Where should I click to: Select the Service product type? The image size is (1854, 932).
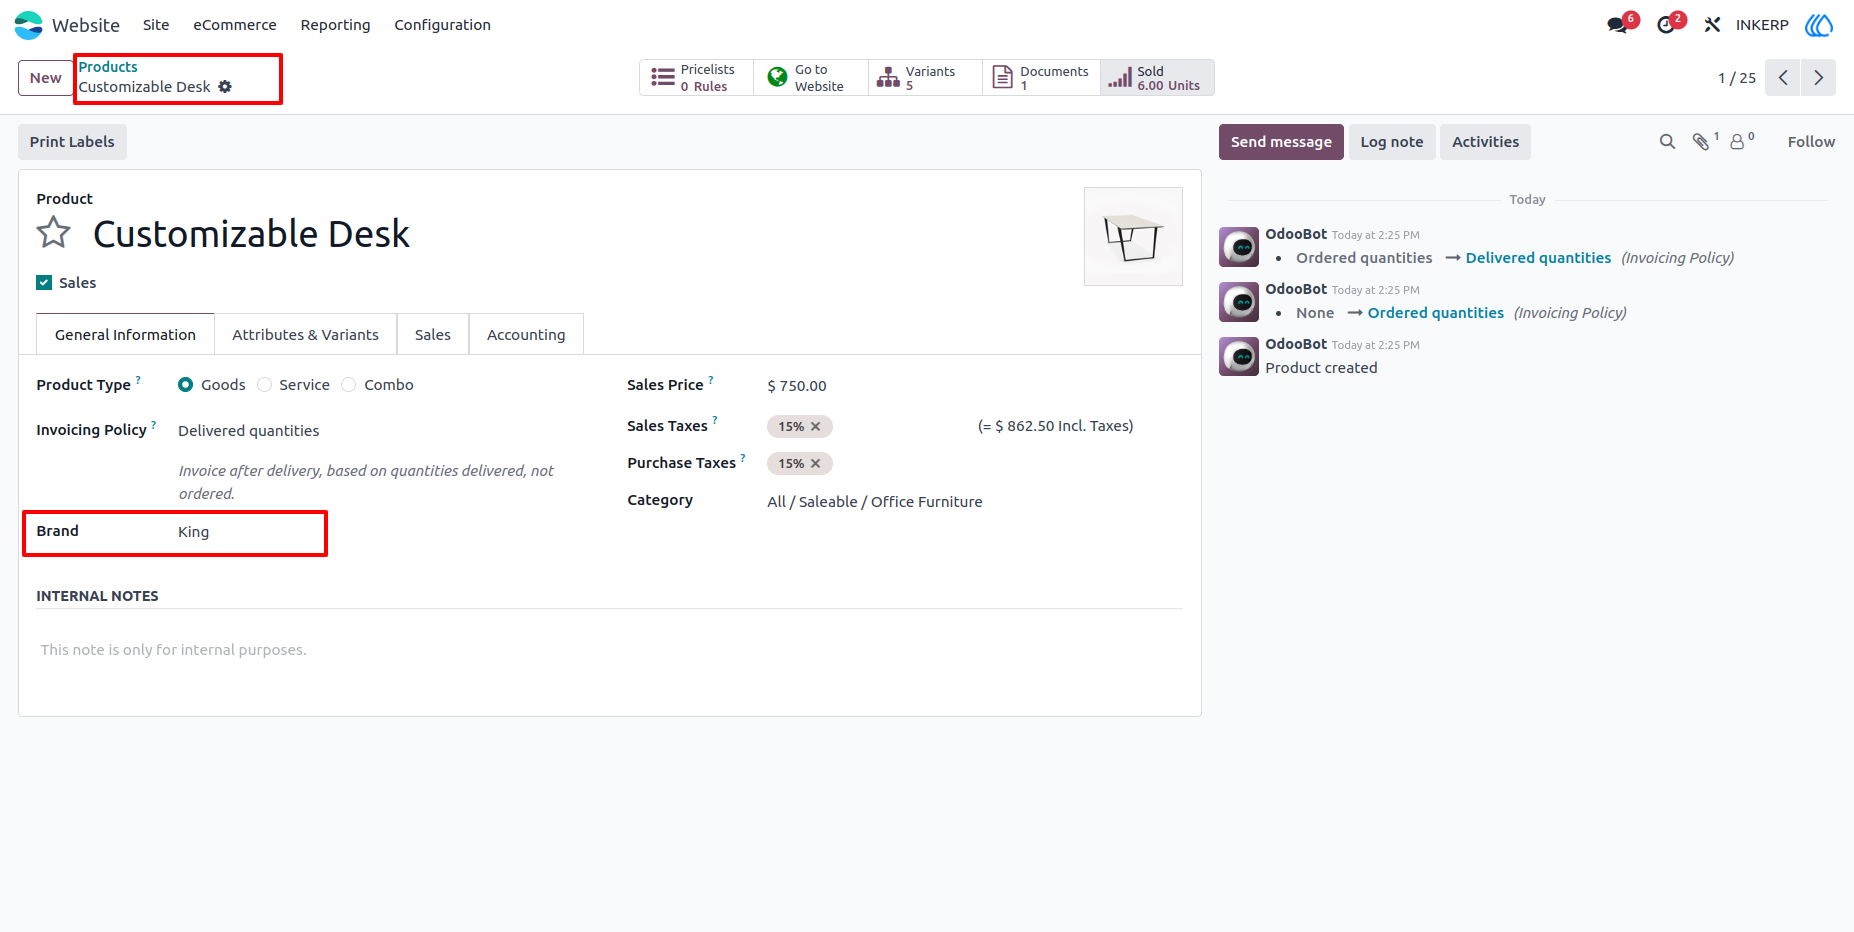tap(264, 385)
